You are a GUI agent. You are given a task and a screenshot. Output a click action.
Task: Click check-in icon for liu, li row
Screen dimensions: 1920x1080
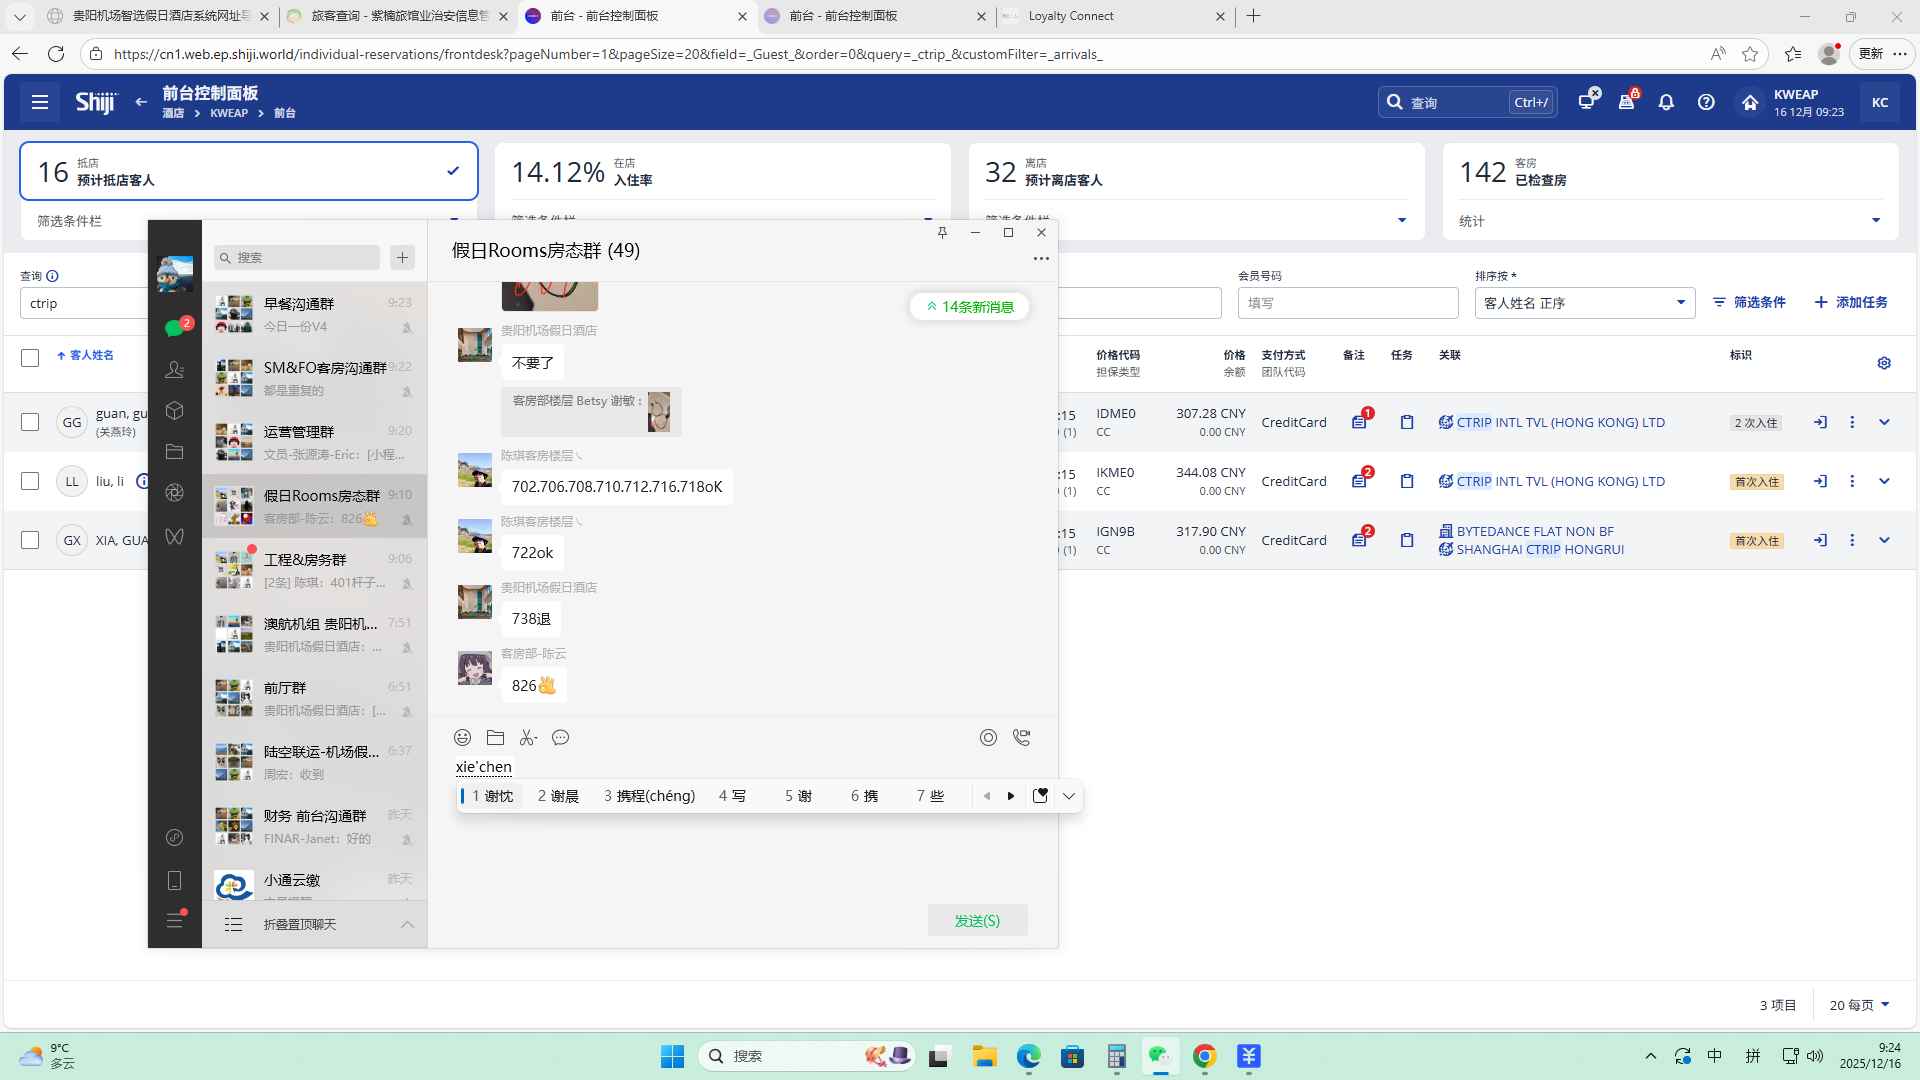(1820, 481)
